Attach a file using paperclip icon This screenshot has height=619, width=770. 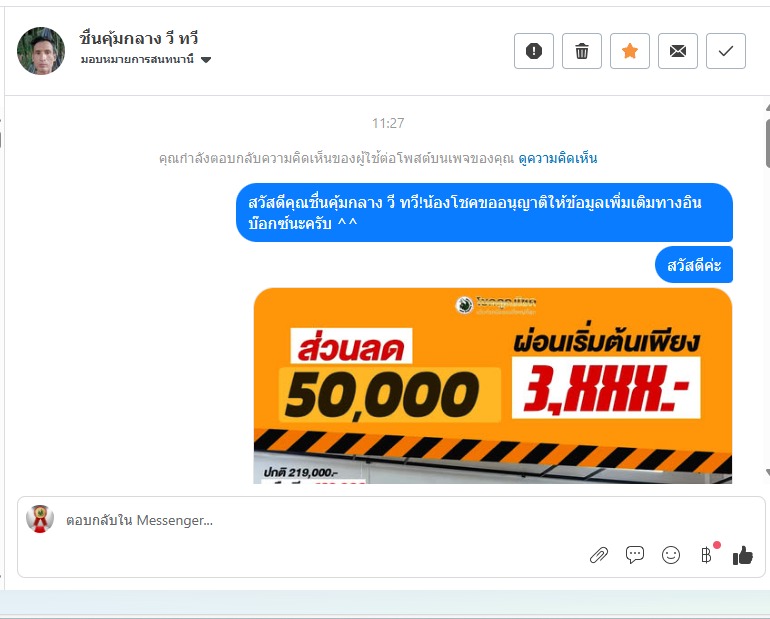pyautogui.click(x=599, y=555)
